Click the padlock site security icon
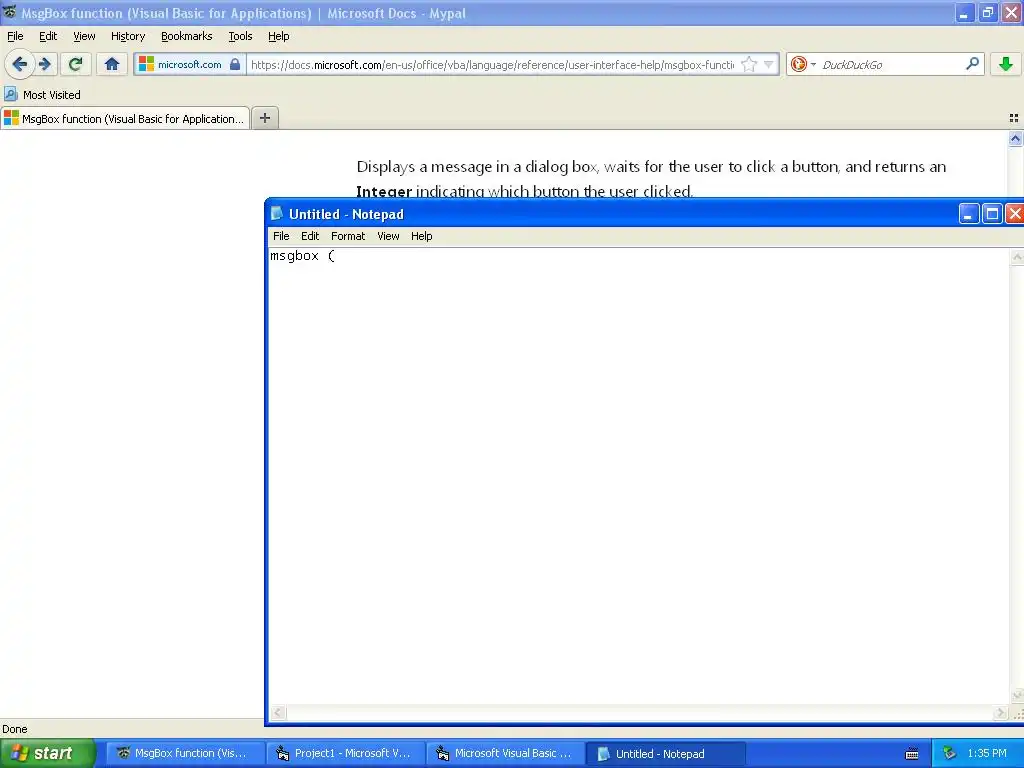The width and height of the screenshot is (1024, 768). 235,64
